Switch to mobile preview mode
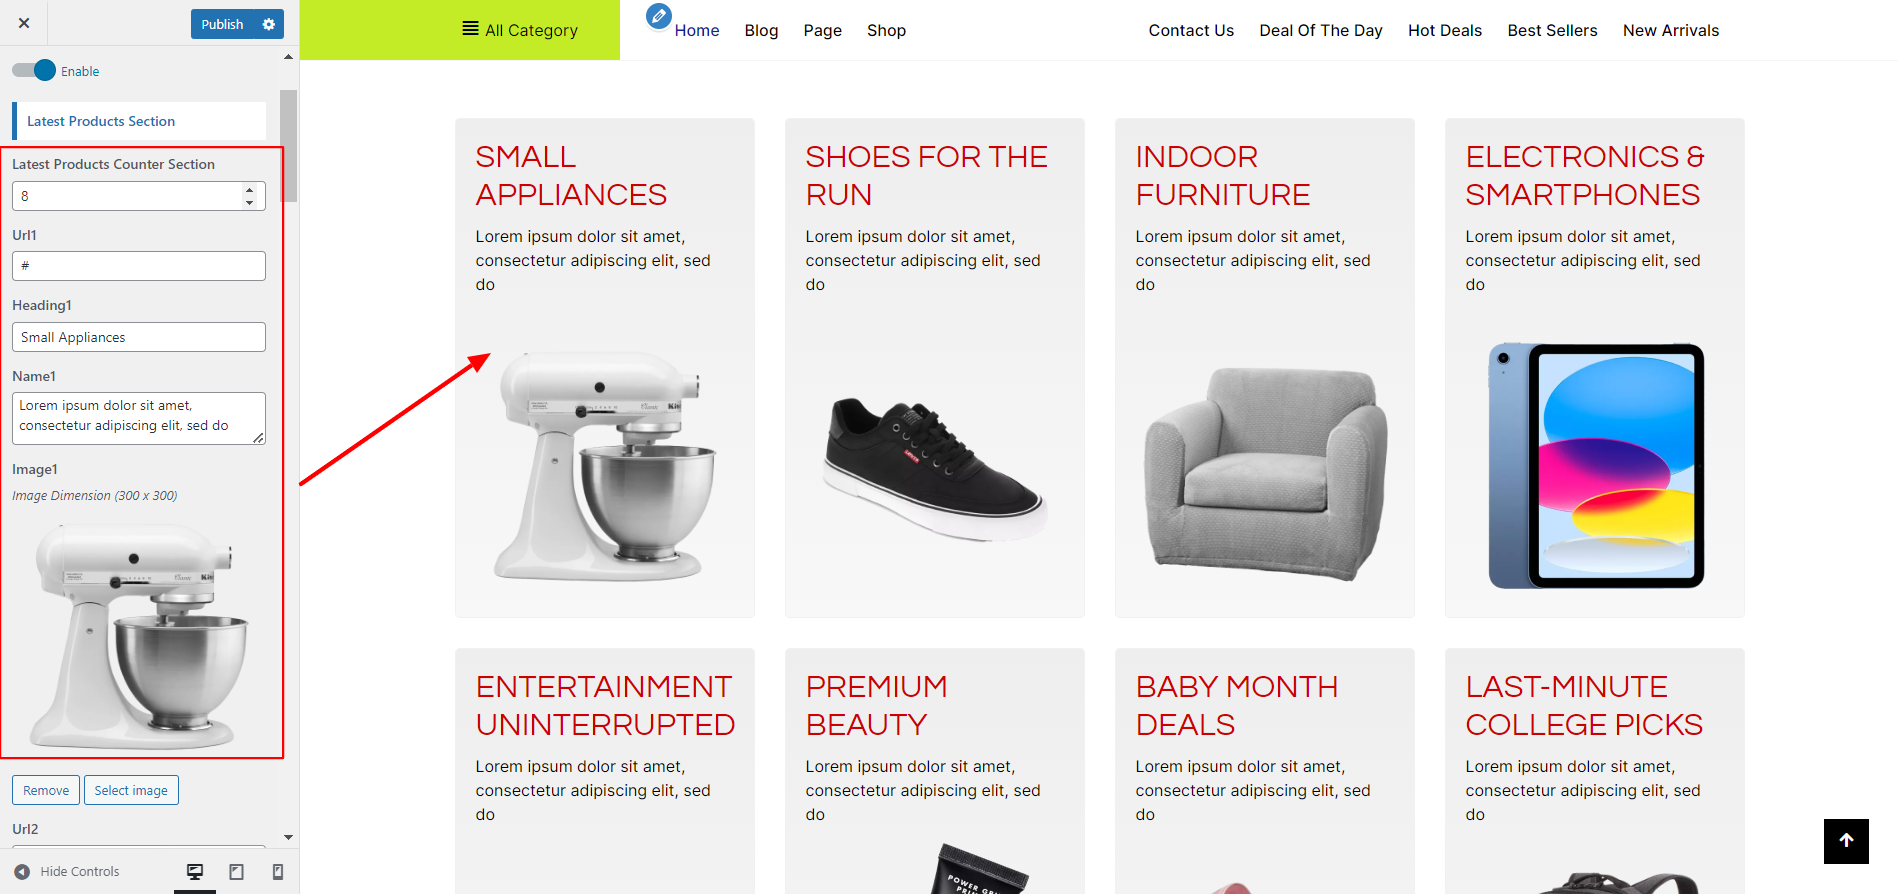The width and height of the screenshot is (1898, 894). click(278, 872)
